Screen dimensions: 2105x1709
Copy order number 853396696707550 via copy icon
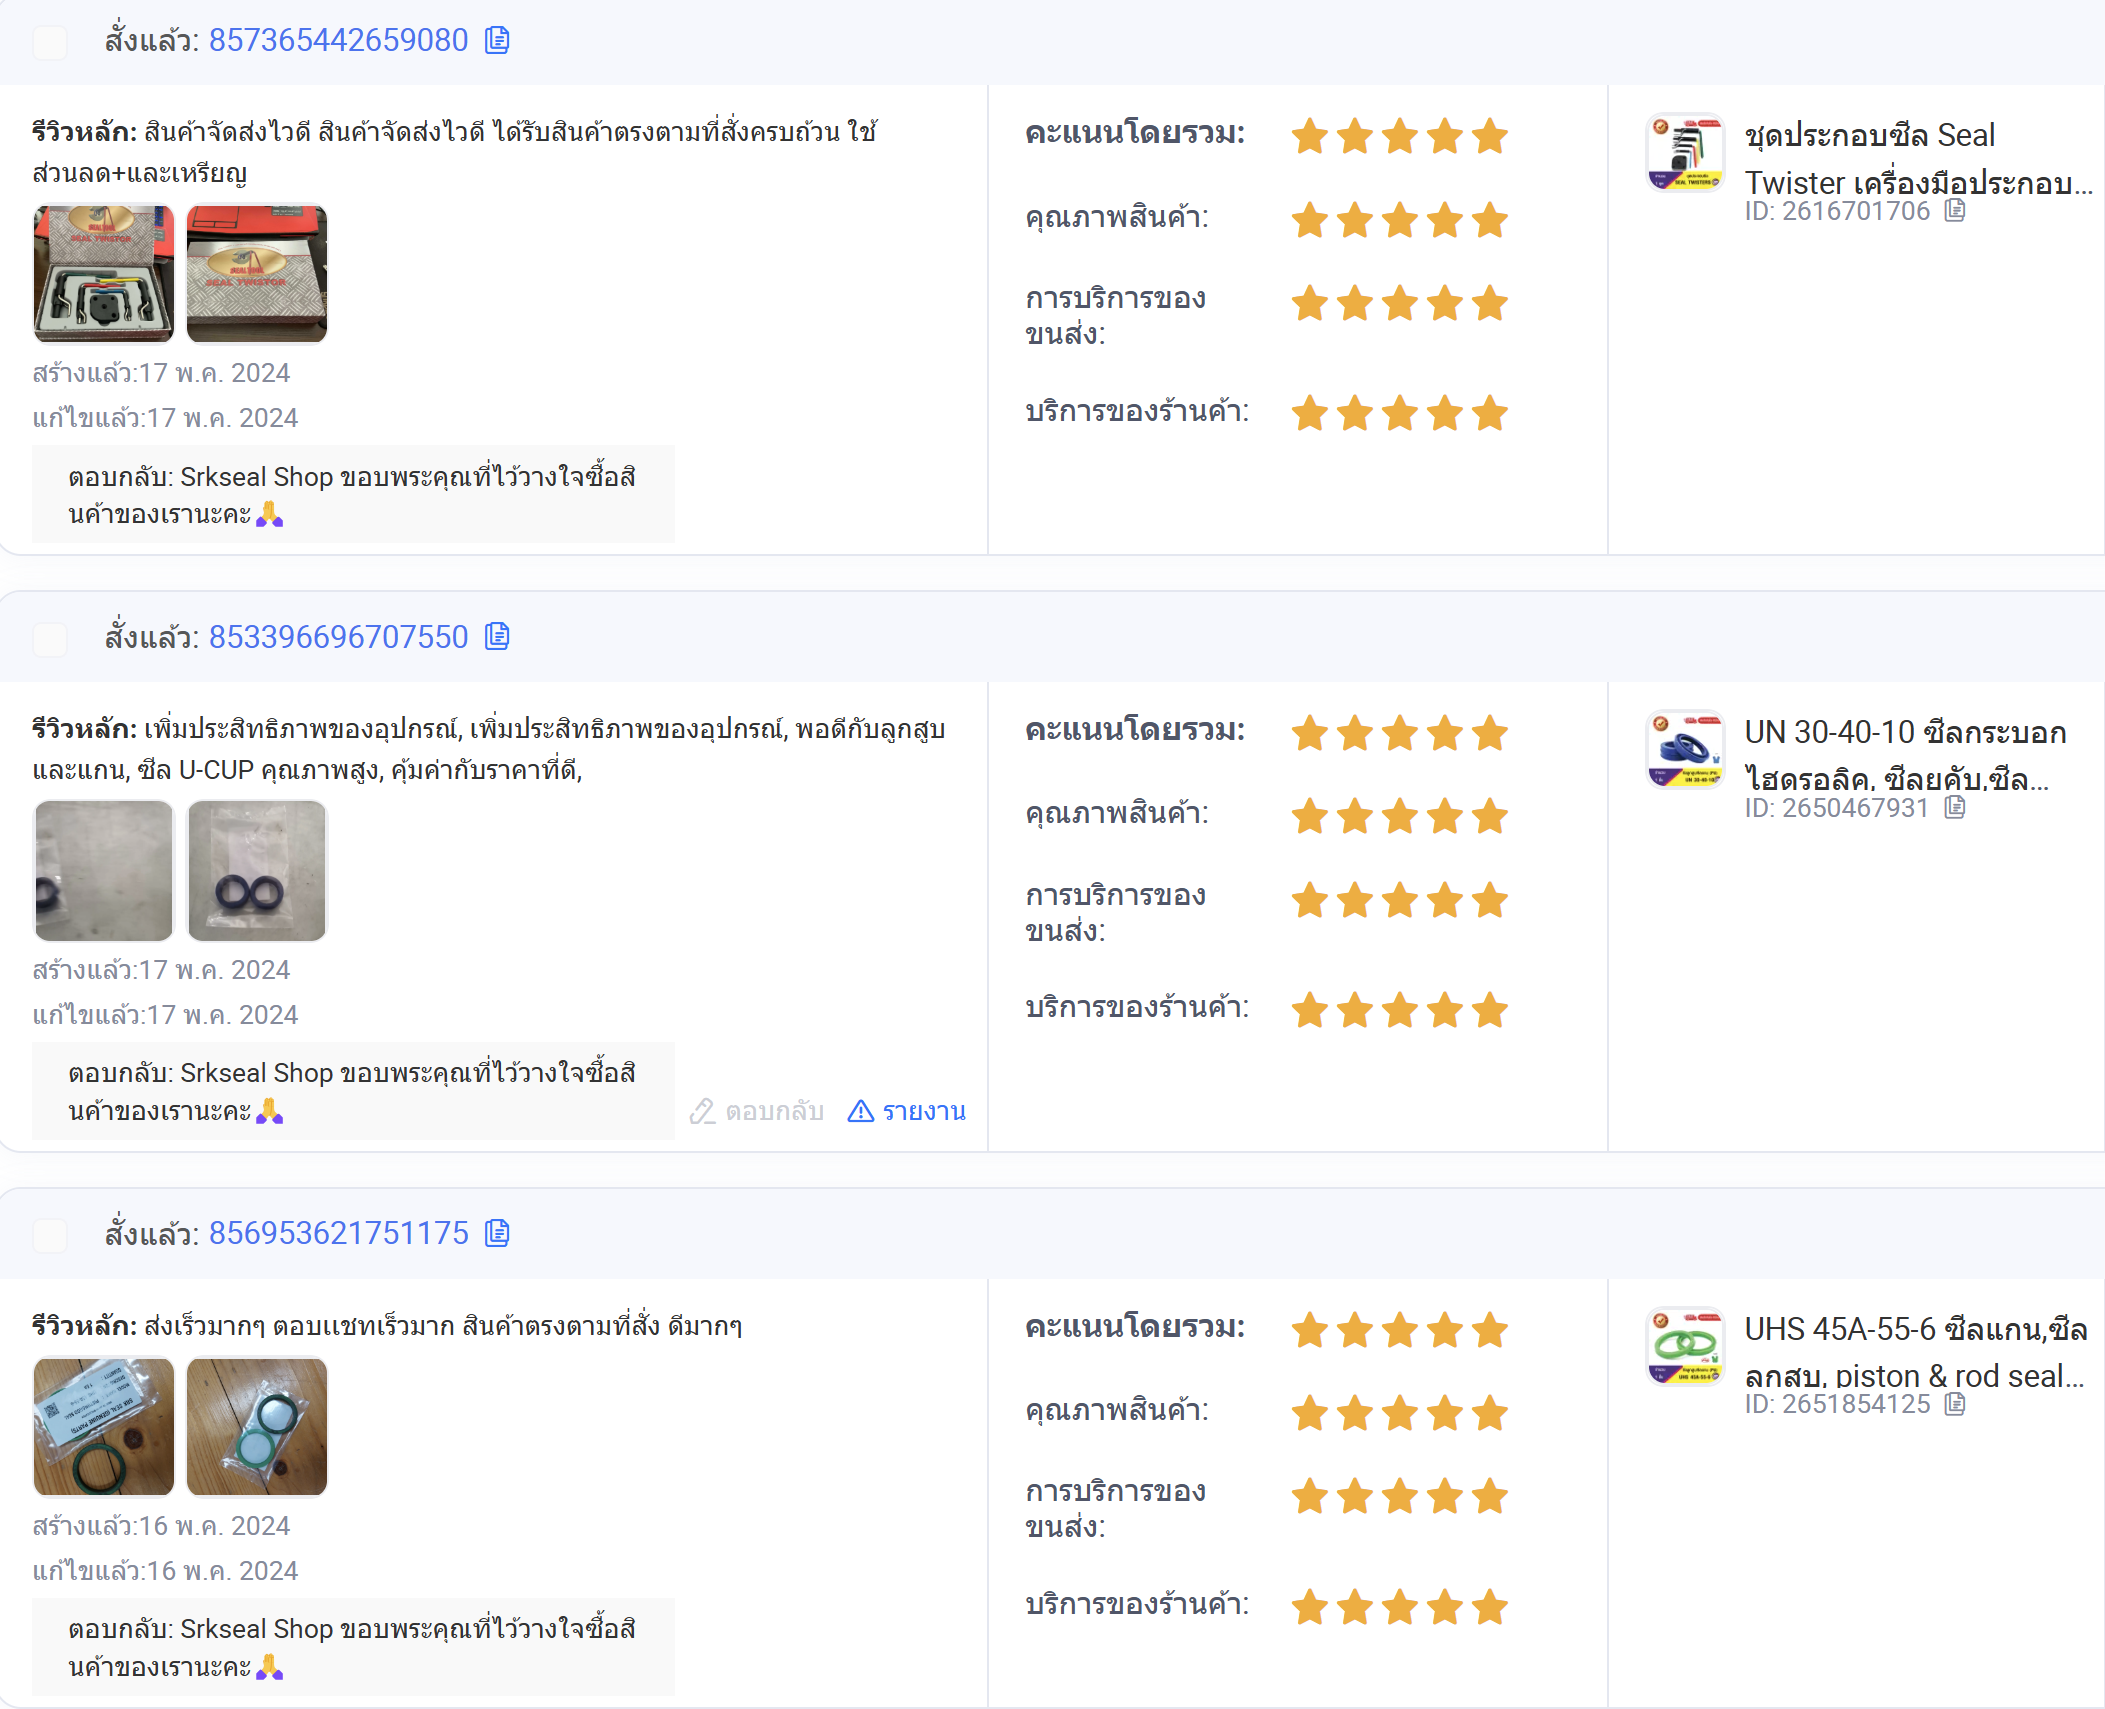(x=497, y=636)
